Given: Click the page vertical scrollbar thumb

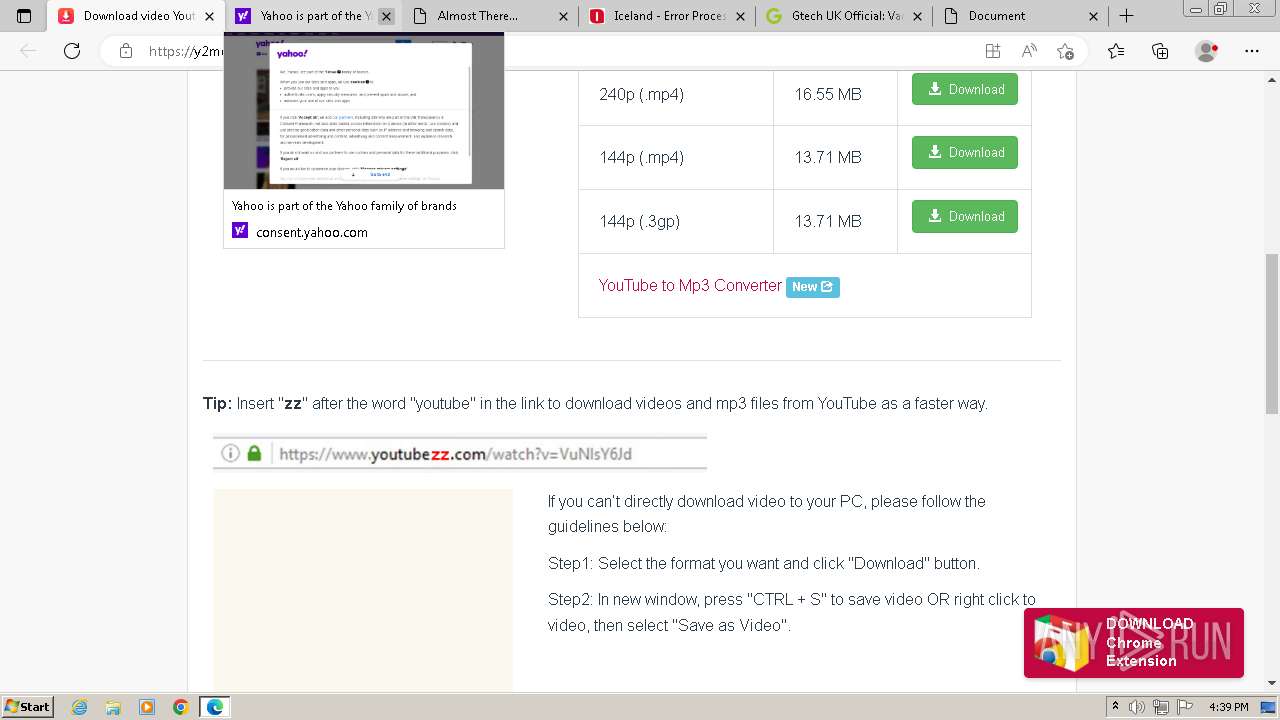Looking at the screenshot, I should pos(1271,333).
